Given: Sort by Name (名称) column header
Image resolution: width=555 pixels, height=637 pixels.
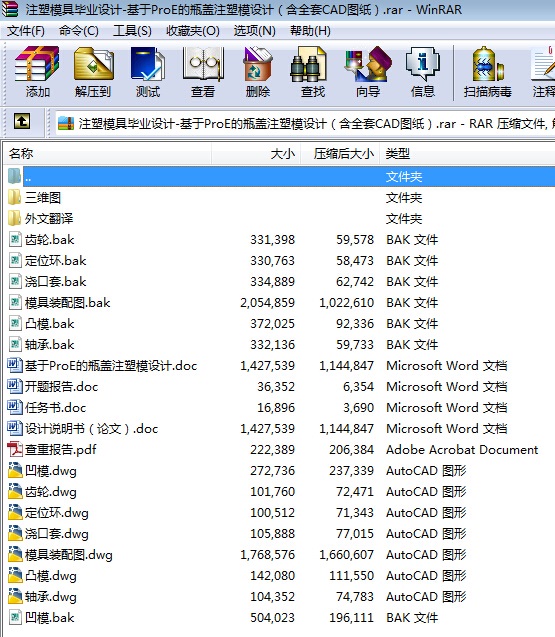Looking at the screenshot, I should tap(107, 154).
